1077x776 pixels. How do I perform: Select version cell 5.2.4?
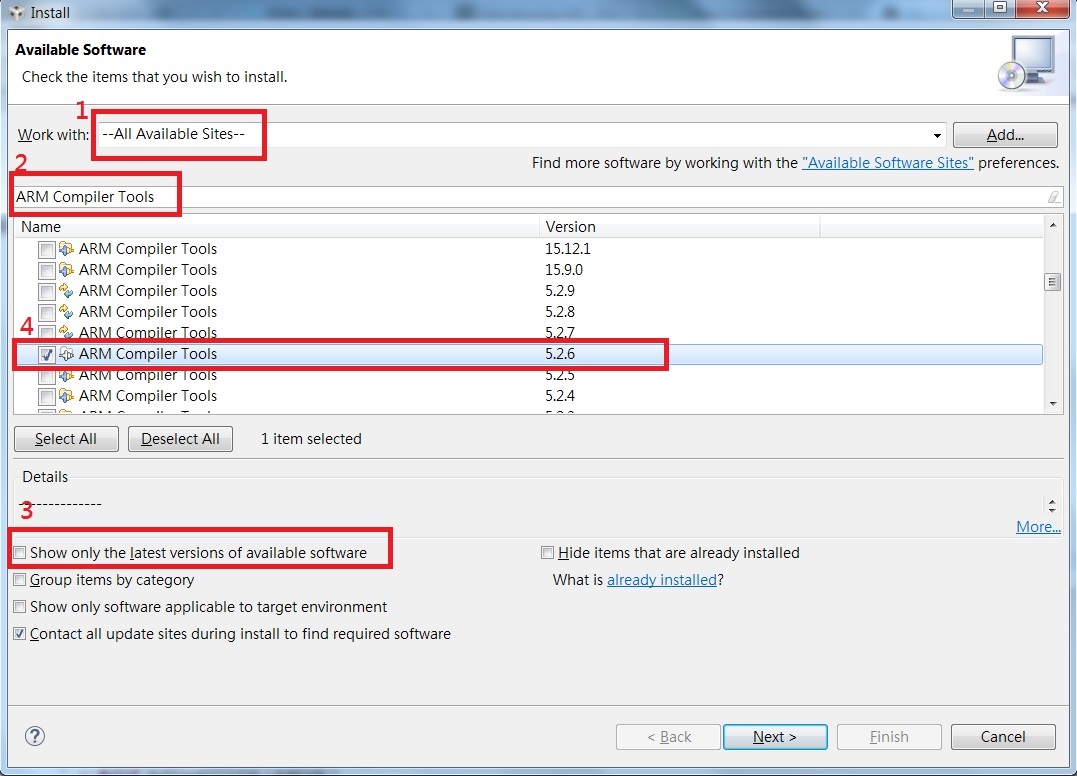pos(560,396)
